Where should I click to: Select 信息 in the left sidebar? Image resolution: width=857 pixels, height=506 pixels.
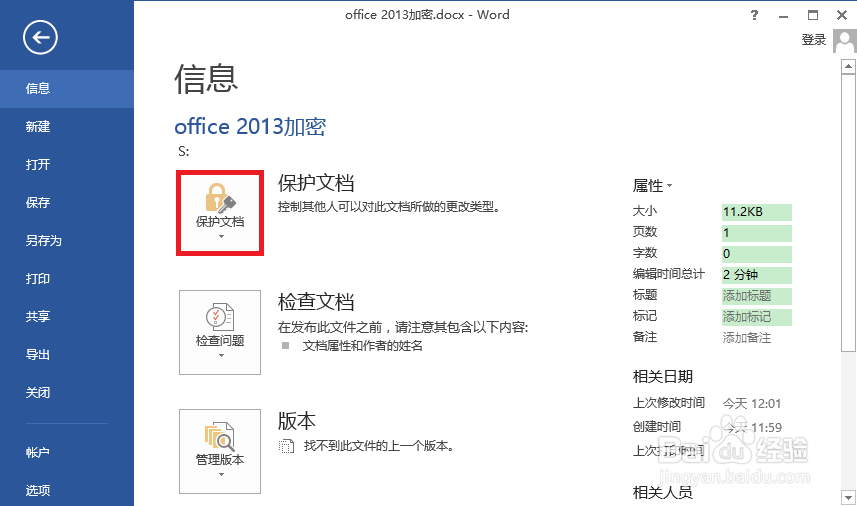pos(67,89)
